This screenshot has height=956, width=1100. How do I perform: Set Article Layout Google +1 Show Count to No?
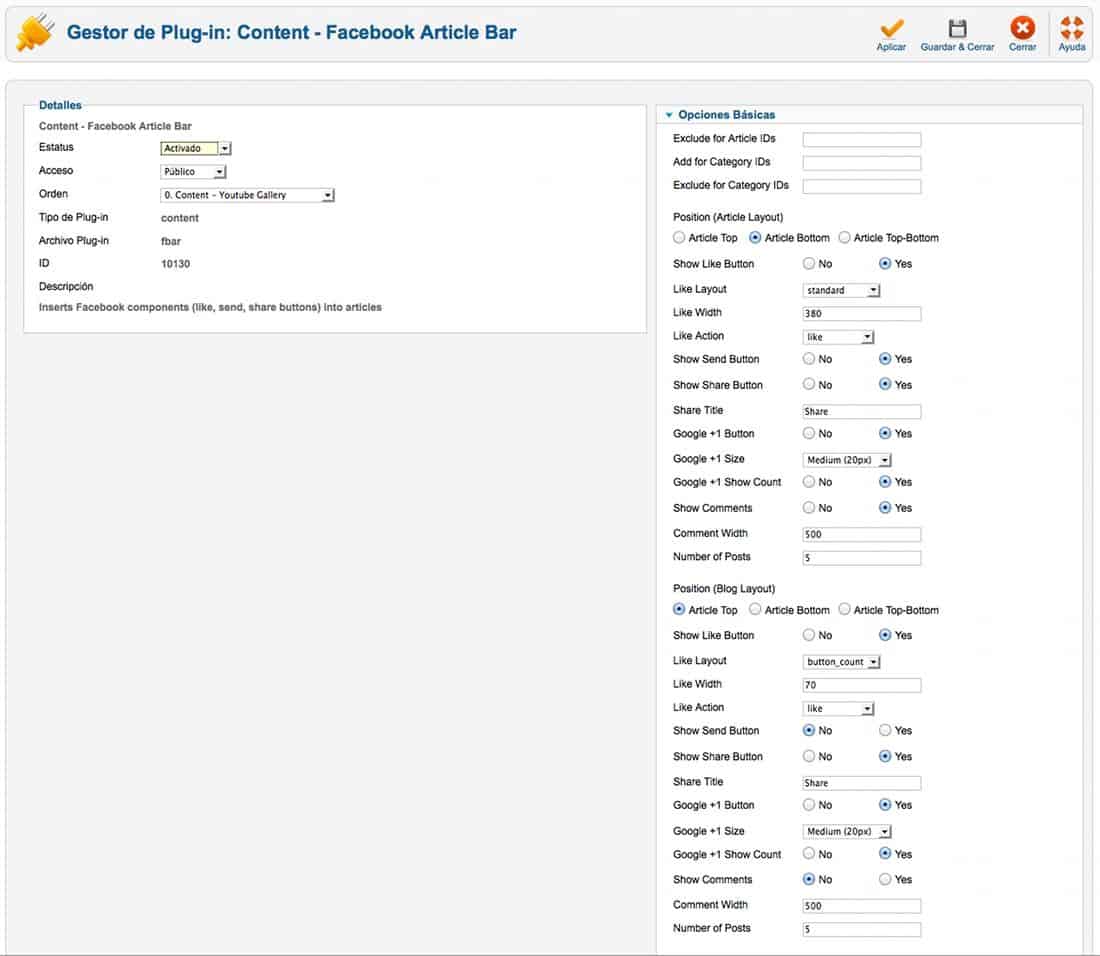pyautogui.click(x=809, y=482)
